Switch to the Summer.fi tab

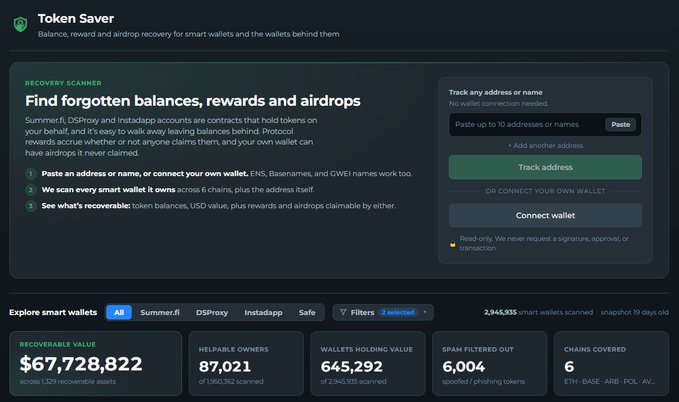(x=160, y=312)
